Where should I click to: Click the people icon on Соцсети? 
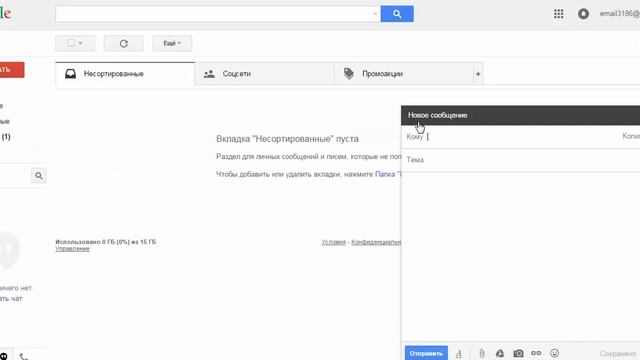209,74
